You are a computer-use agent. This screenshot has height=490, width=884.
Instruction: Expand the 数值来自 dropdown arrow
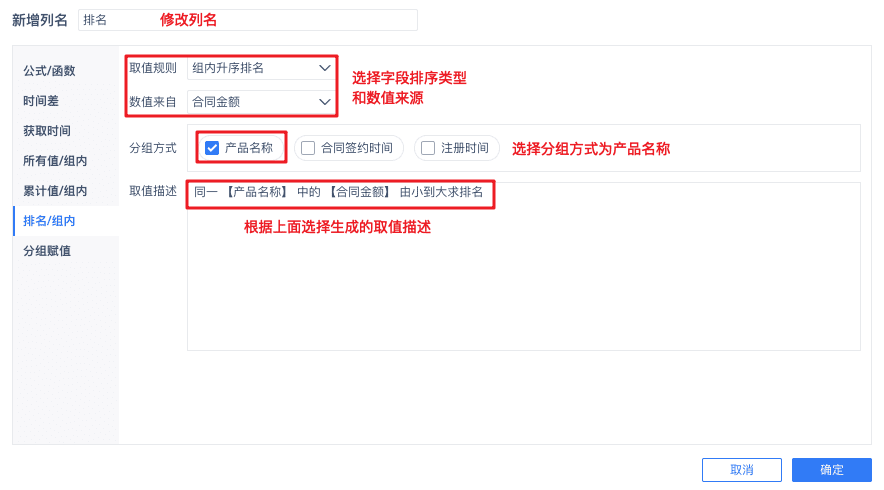(324, 102)
